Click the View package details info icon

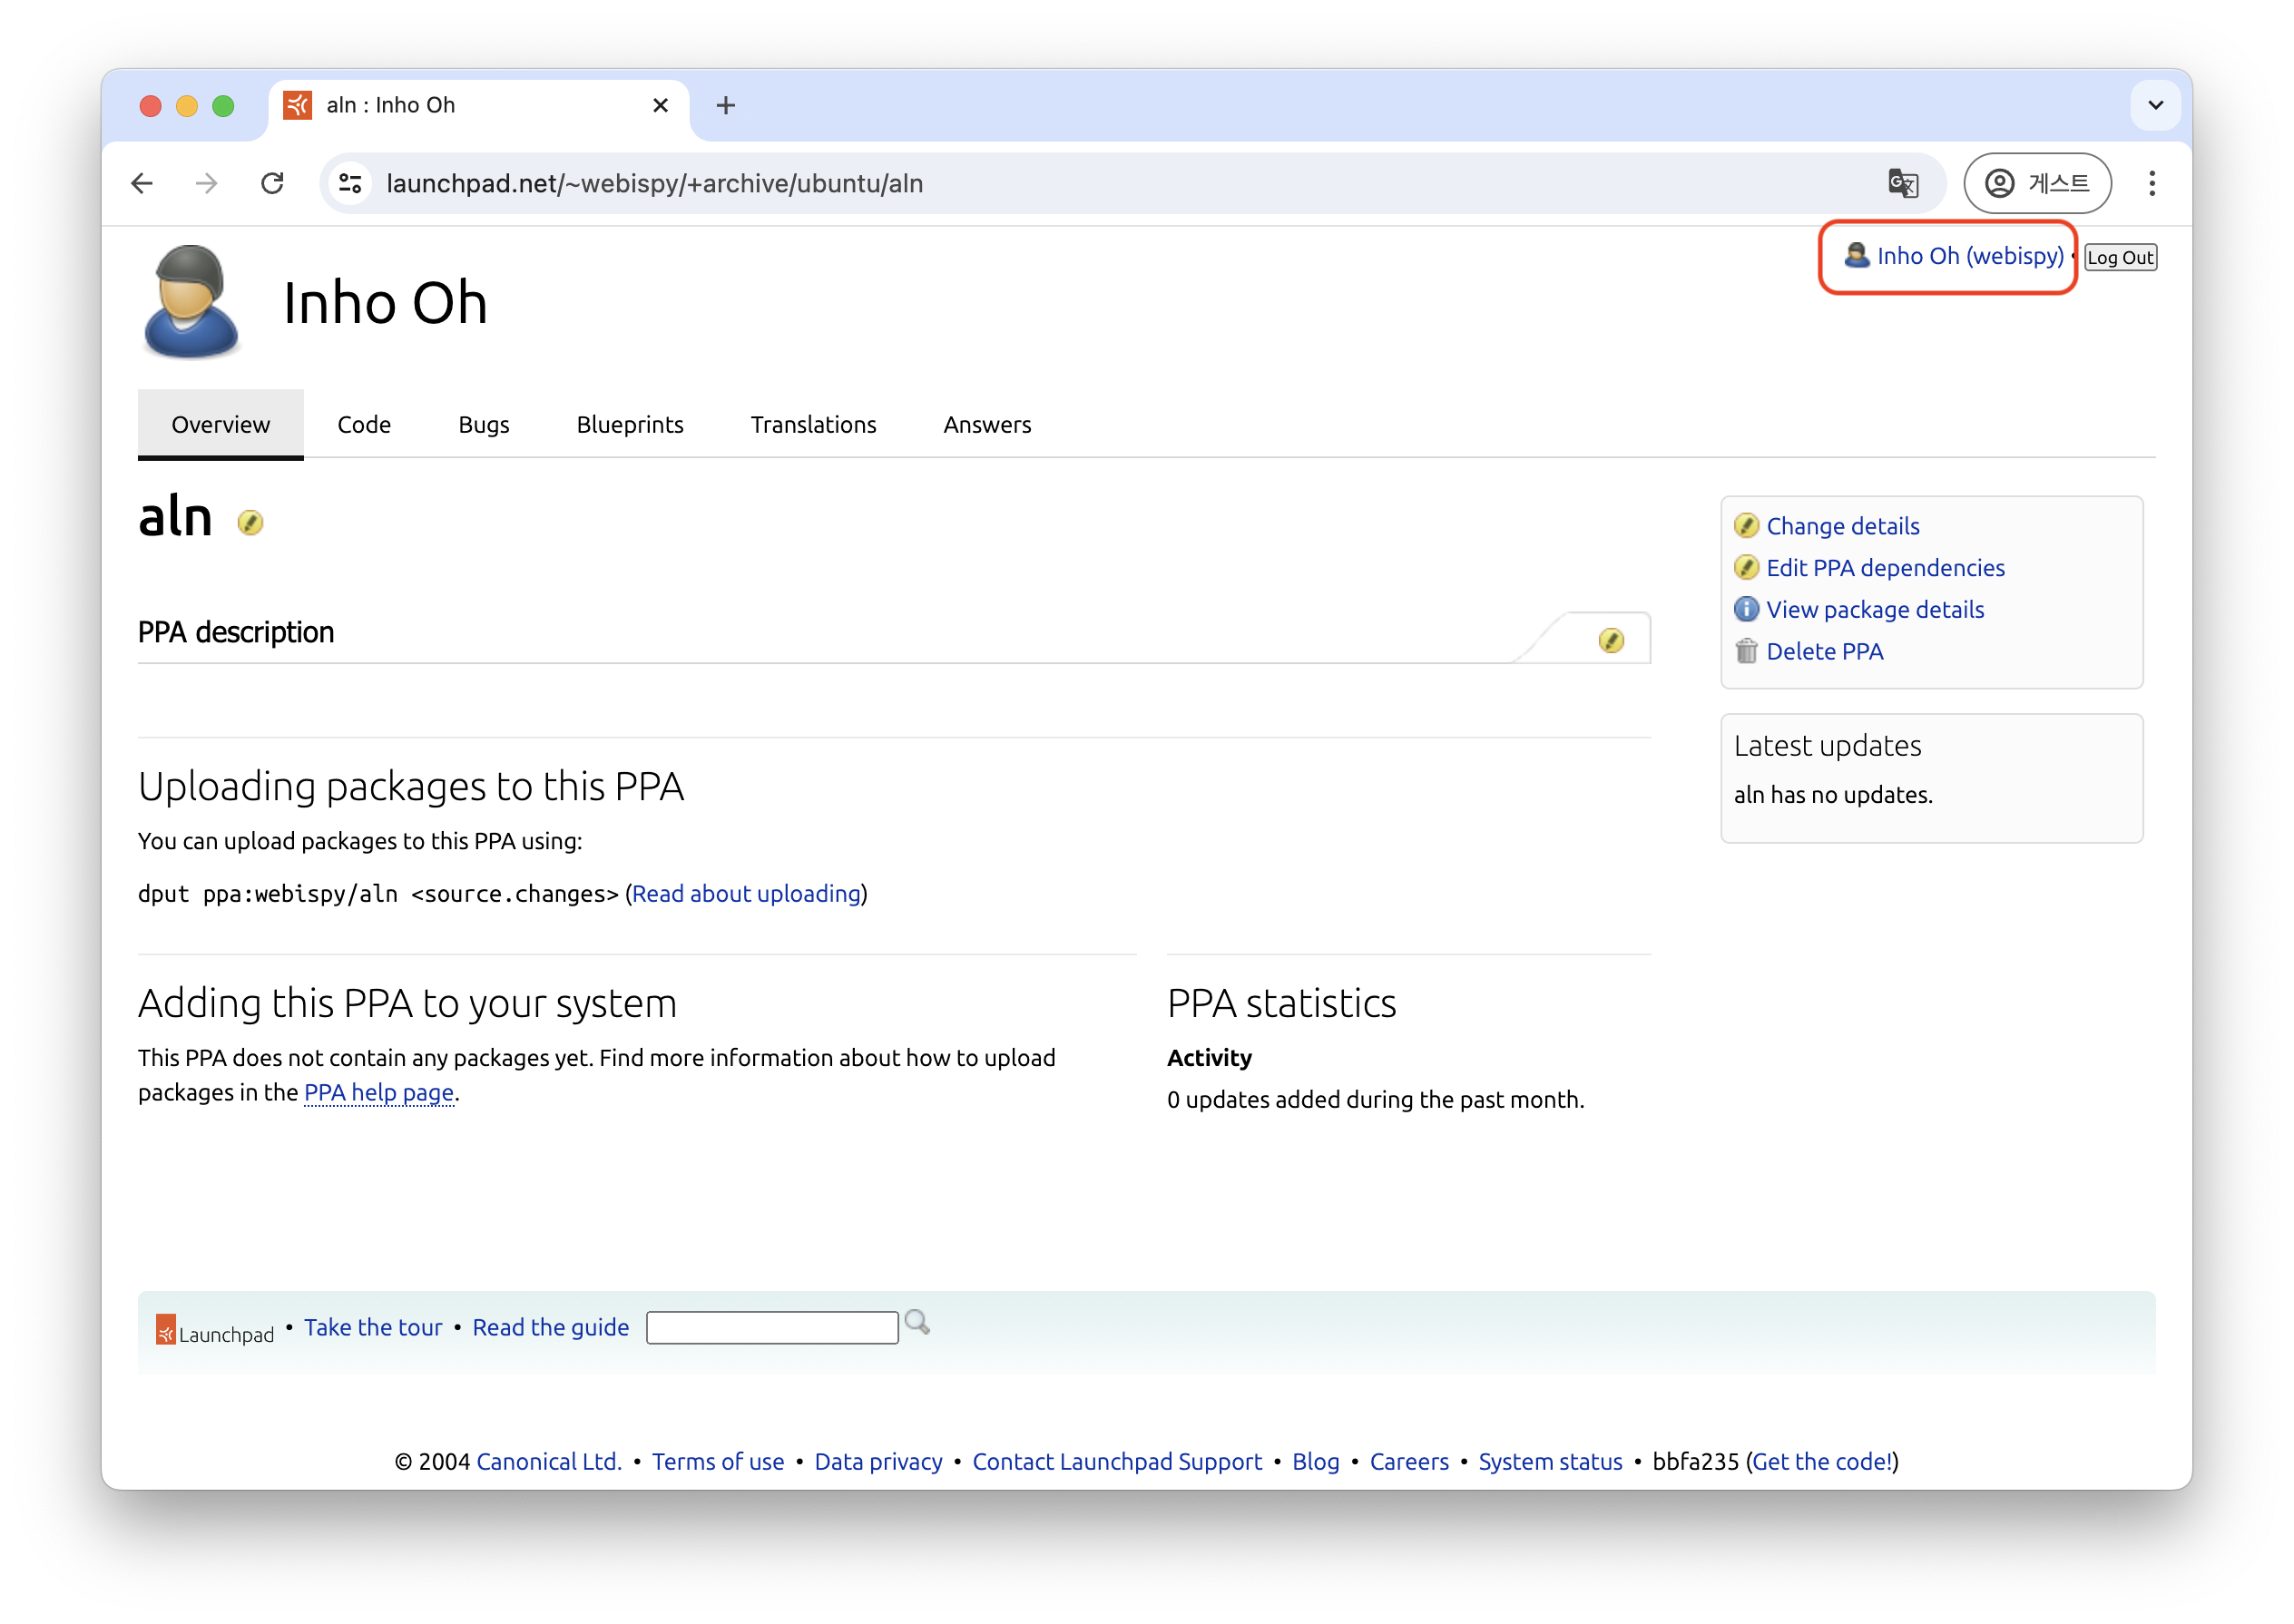coord(1746,609)
